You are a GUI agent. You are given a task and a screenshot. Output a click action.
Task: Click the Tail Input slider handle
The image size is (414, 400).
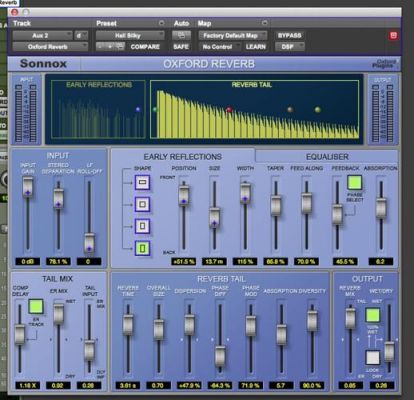(89, 350)
